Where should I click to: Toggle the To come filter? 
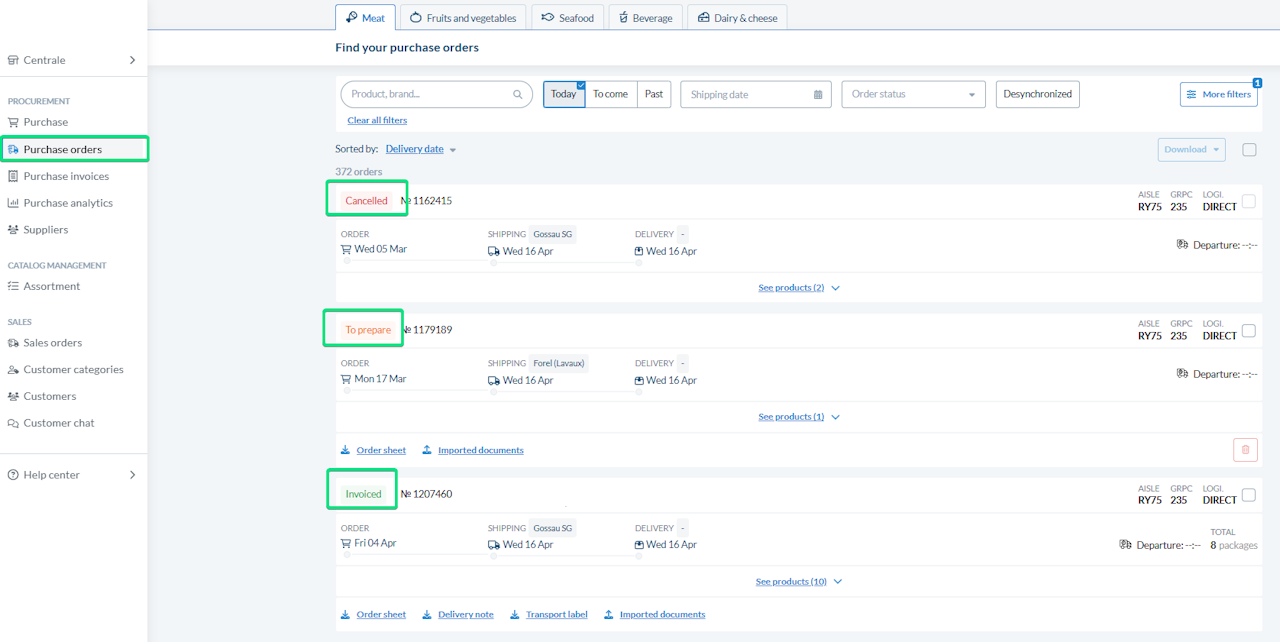(x=610, y=94)
